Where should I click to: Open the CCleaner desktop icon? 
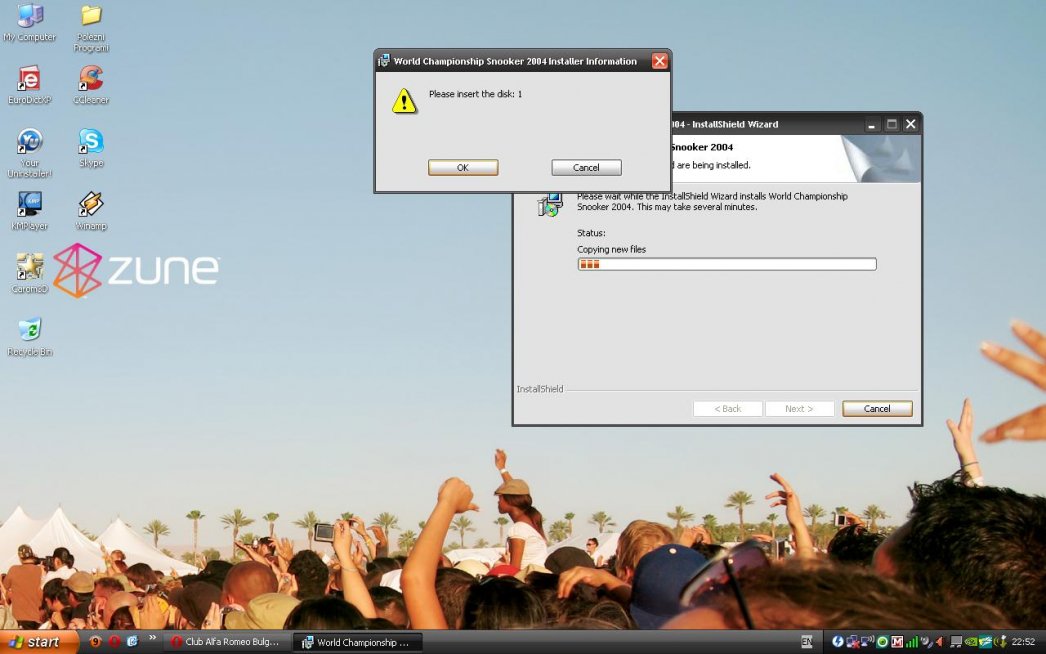pyautogui.click(x=91, y=80)
